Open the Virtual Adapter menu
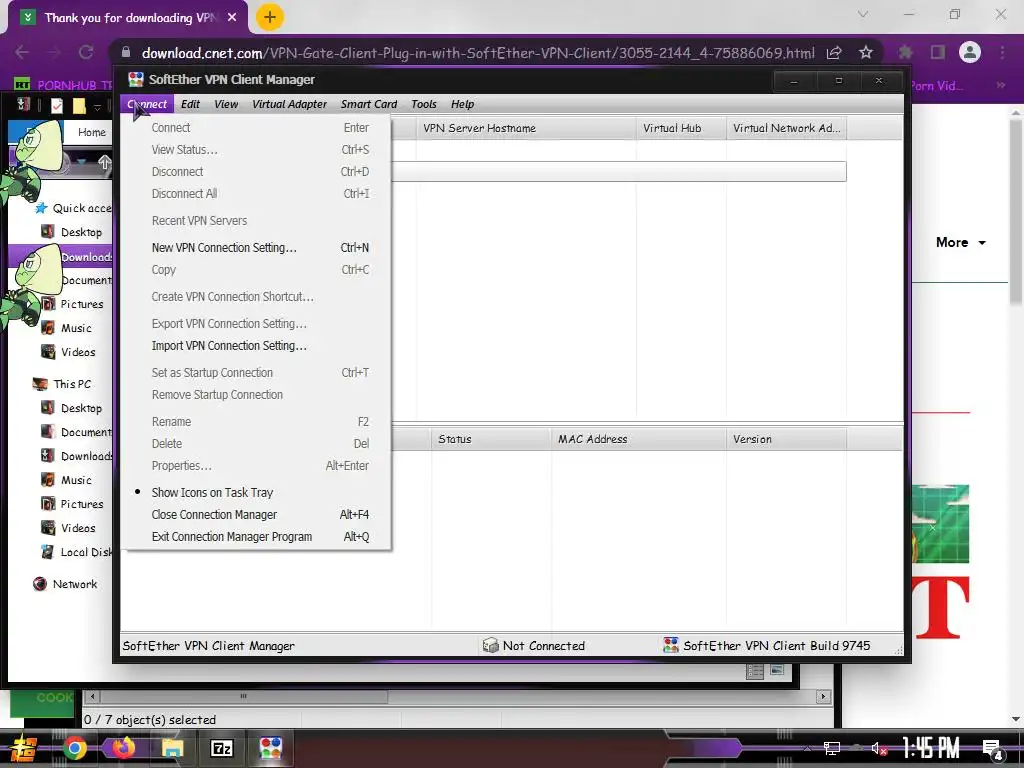Screen dimensions: 1024x768 point(289,104)
